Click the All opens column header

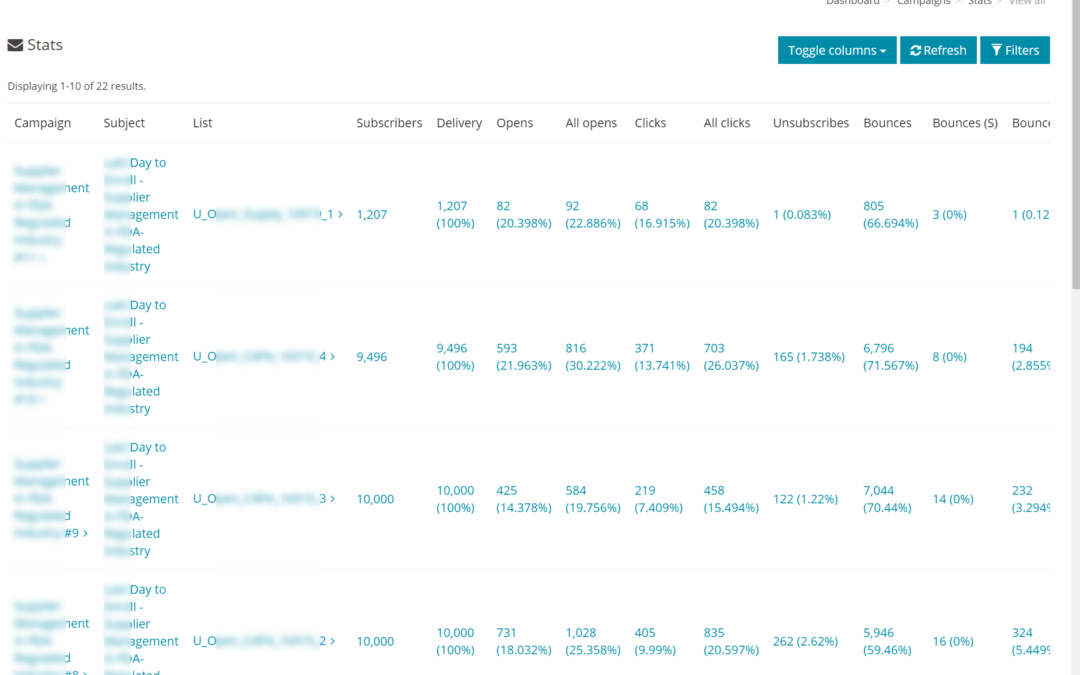(591, 123)
